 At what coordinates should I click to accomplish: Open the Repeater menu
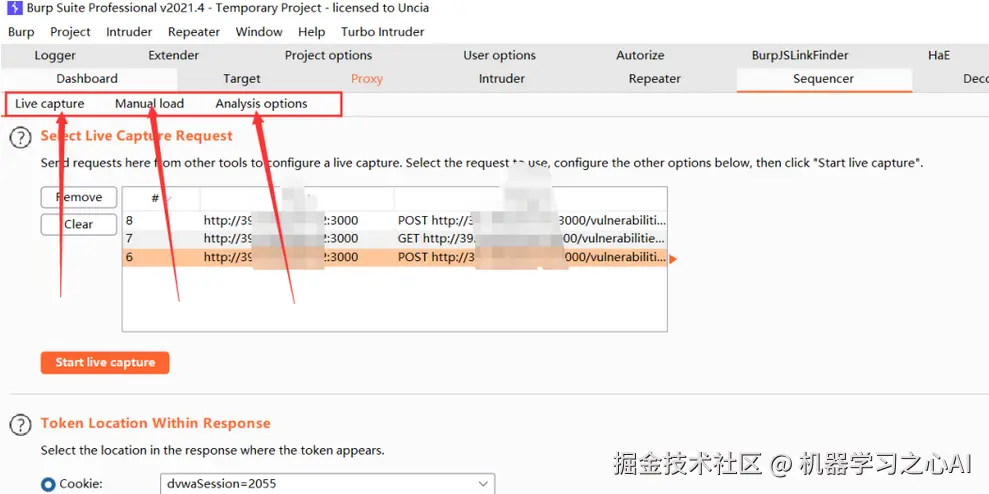tap(194, 32)
